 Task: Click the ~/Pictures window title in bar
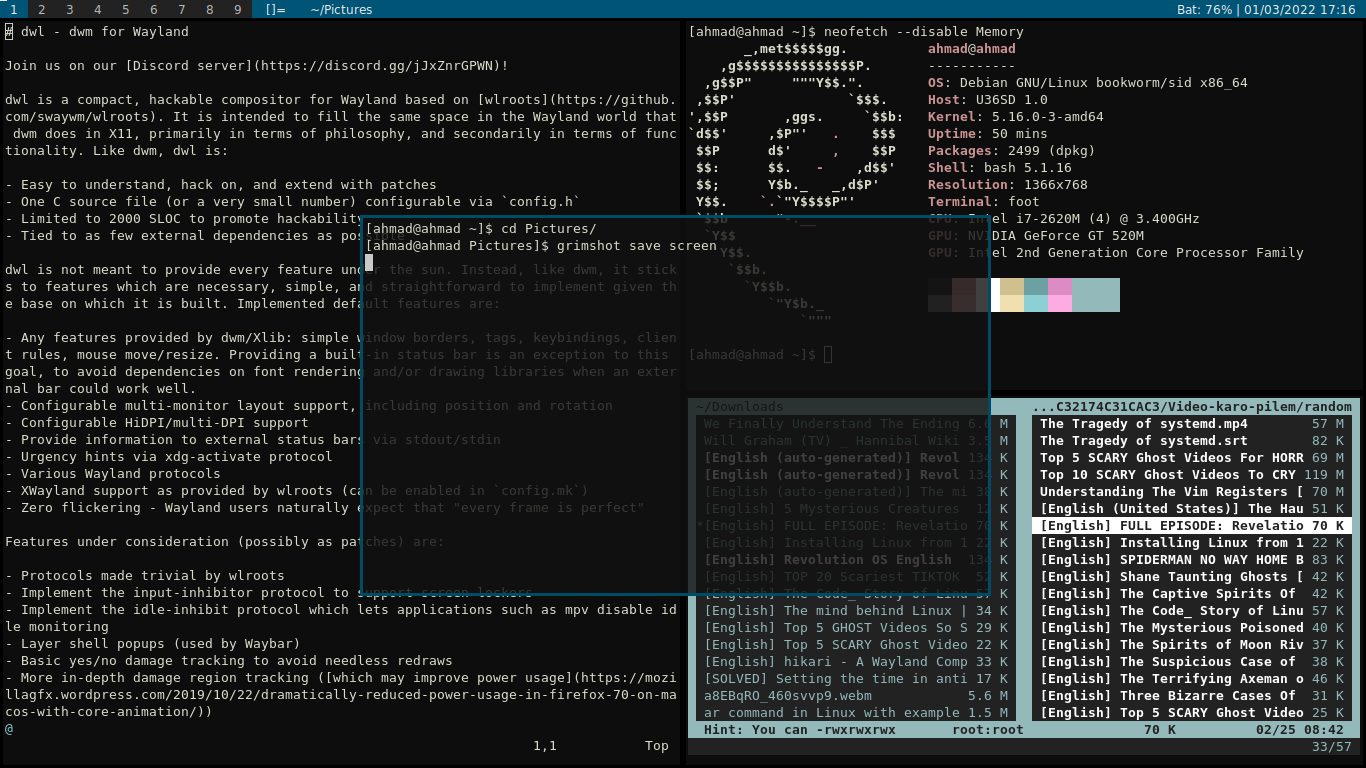coord(341,9)
